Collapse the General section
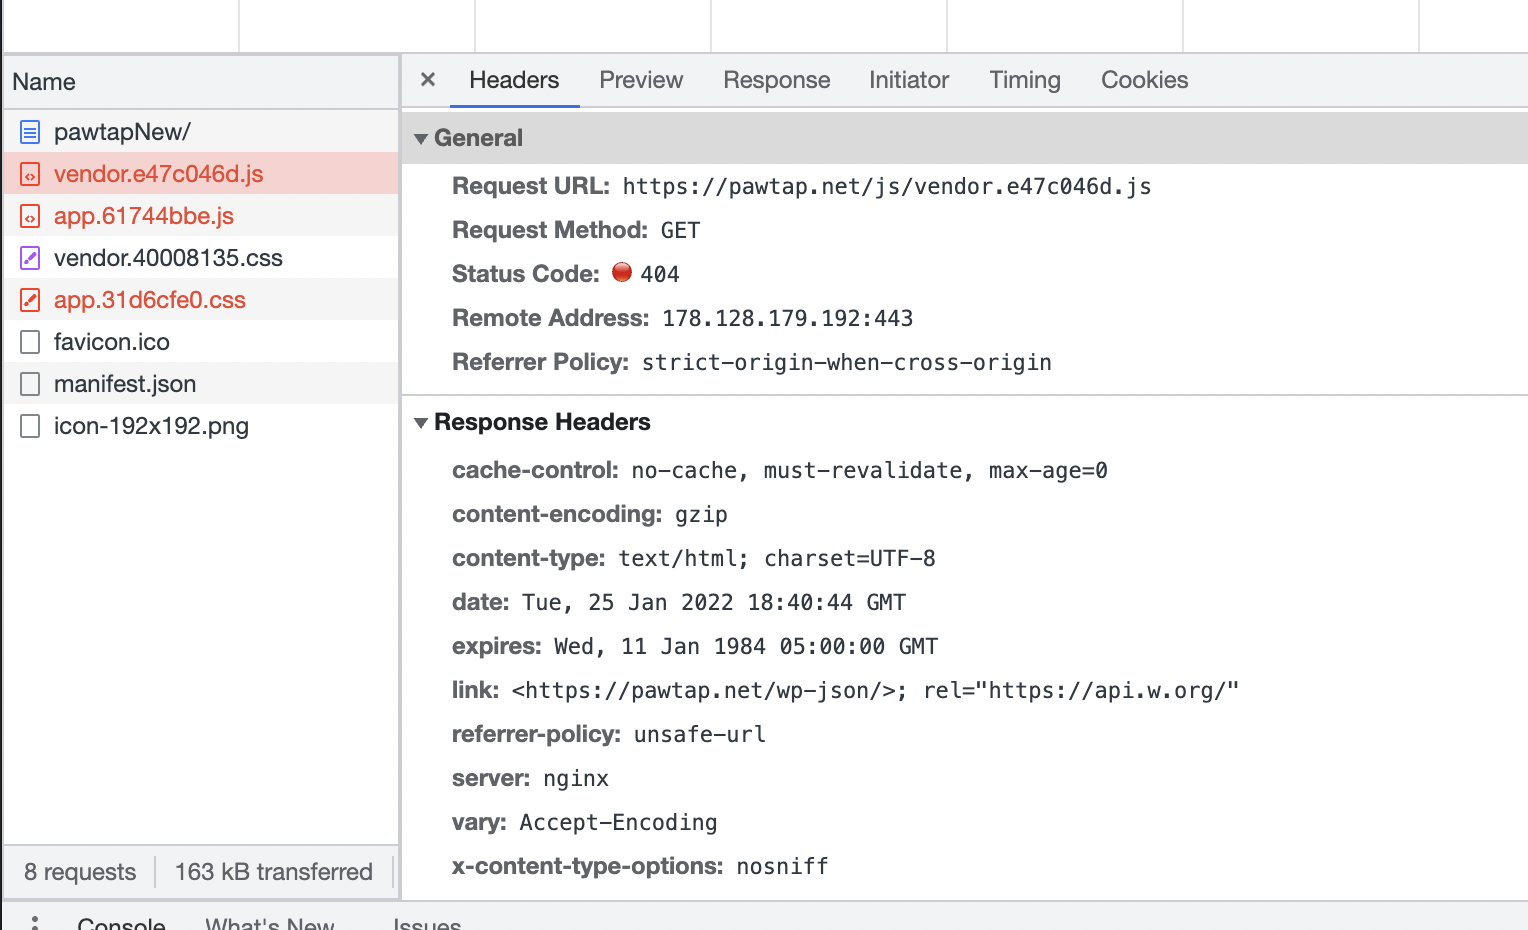The image size is (1528, 930). tap(421, 139)
